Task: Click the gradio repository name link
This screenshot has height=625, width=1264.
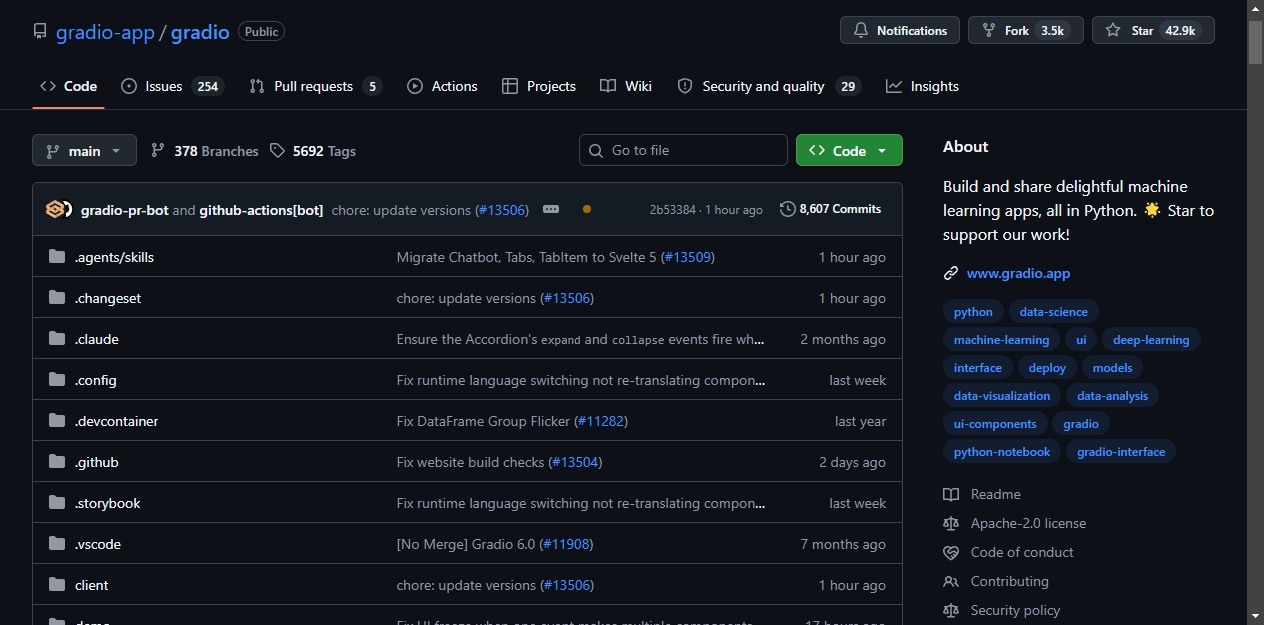Action: (x=200, y=32)
